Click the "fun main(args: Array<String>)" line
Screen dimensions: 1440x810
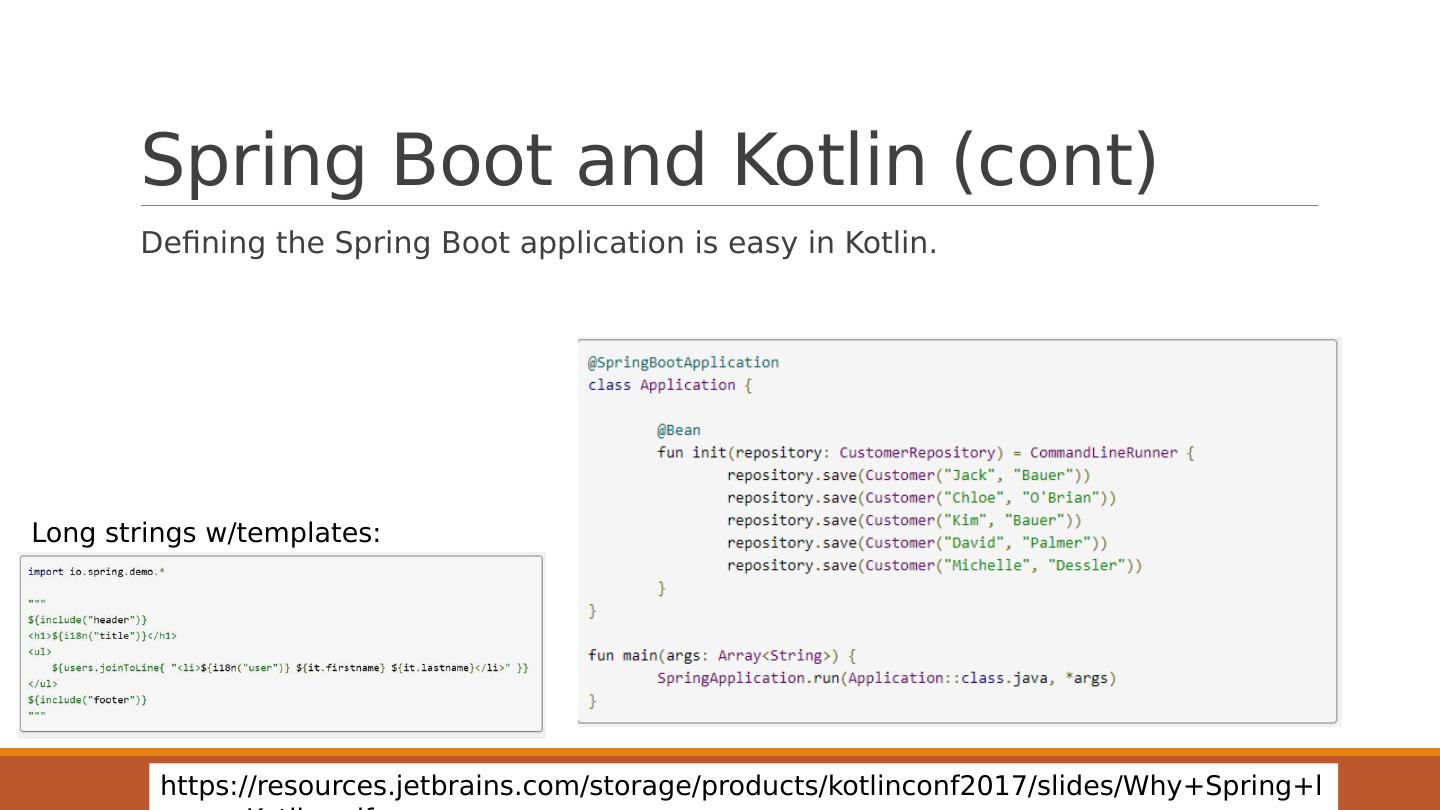tap(722, 656)
